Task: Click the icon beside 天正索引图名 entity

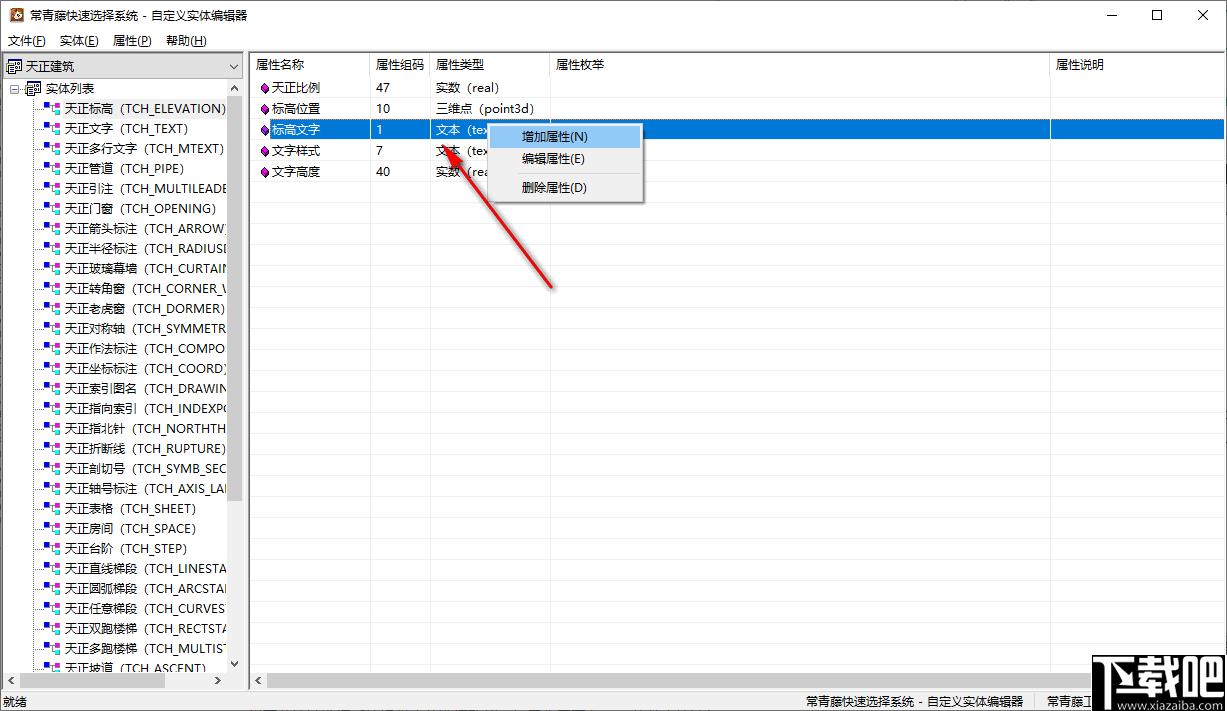Action: coord(52,388)
